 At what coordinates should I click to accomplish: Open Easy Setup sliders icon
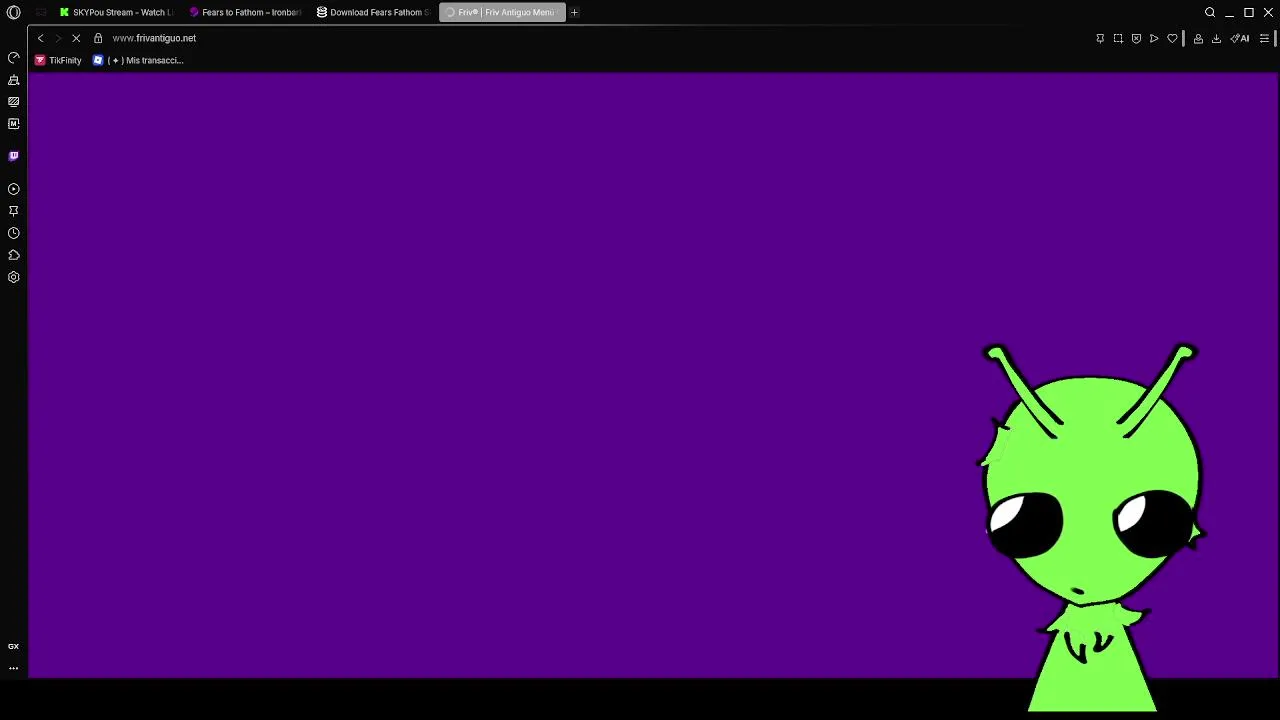coord(1264,38)
